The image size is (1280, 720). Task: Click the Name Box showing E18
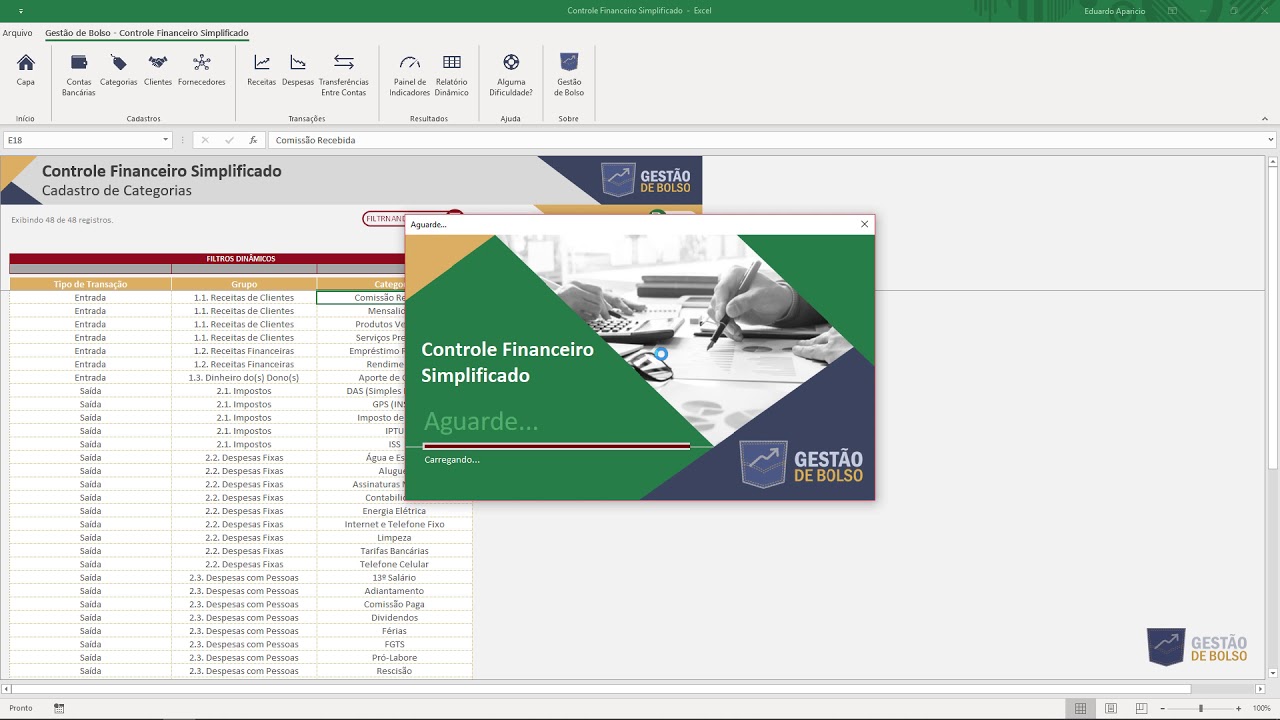[x=81, y=140]
